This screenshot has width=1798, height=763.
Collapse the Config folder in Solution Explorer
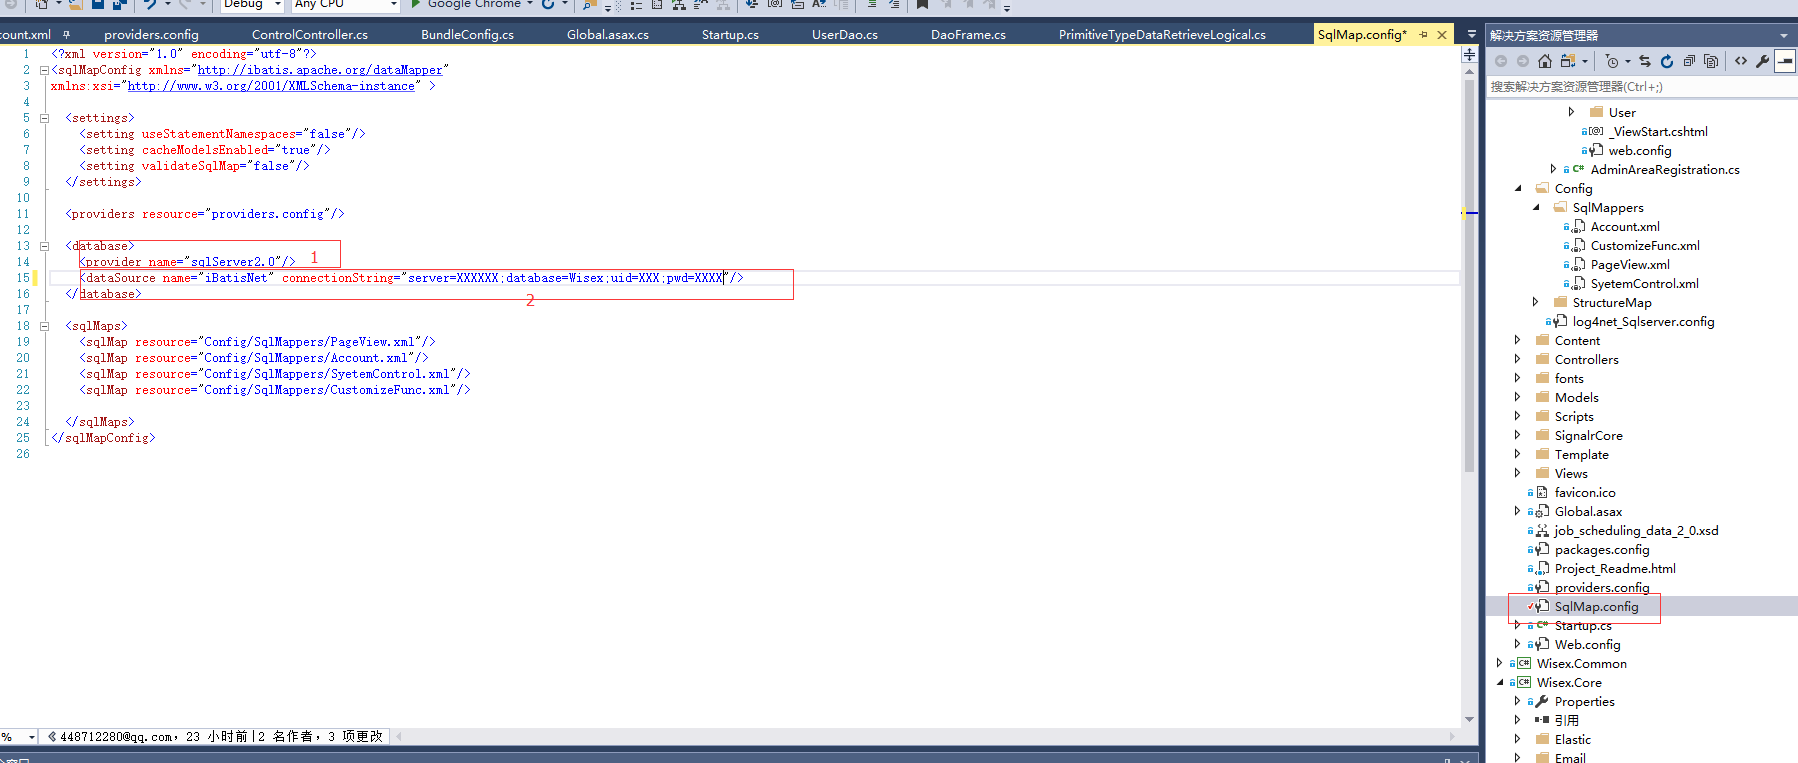(x=1518, y=188)
